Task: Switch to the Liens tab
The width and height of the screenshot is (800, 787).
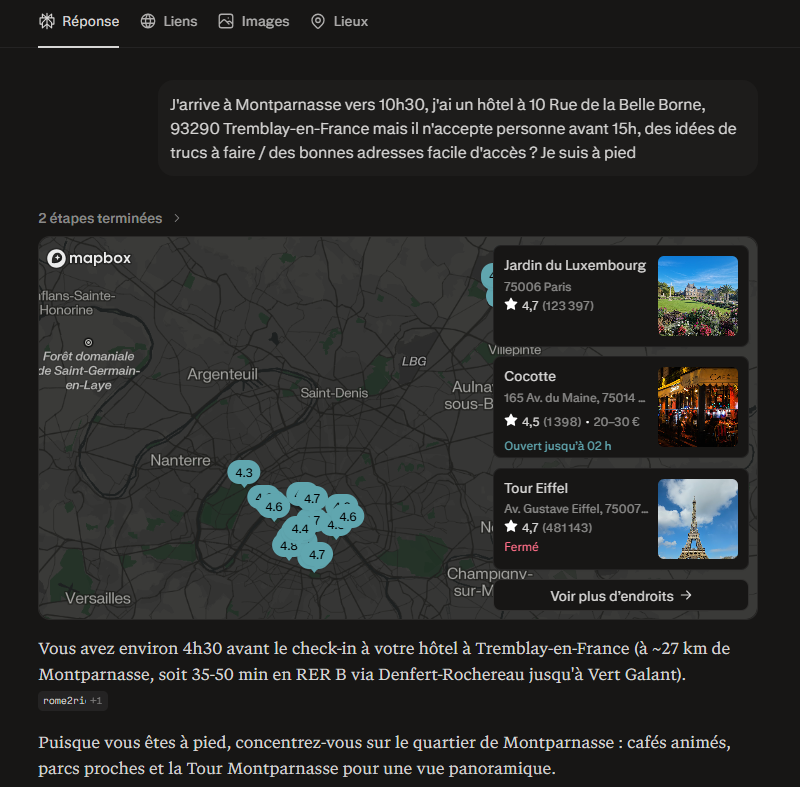Action: point(180,21)
